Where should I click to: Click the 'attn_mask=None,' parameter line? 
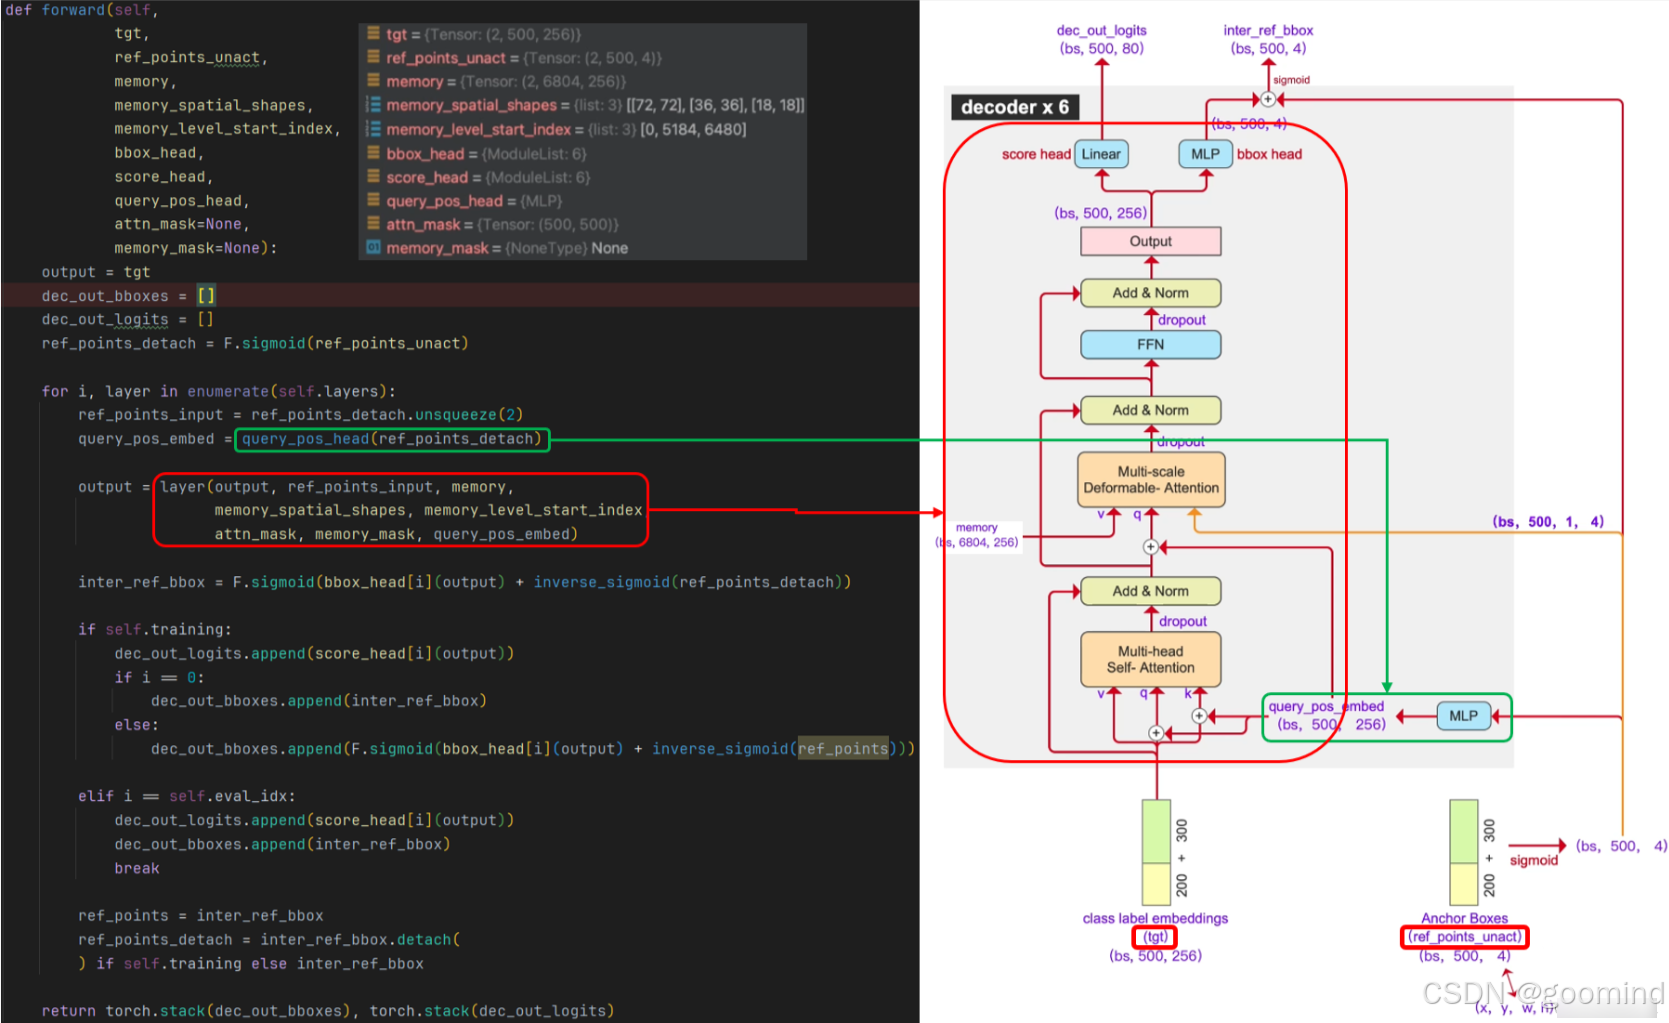tap(182, 224)
